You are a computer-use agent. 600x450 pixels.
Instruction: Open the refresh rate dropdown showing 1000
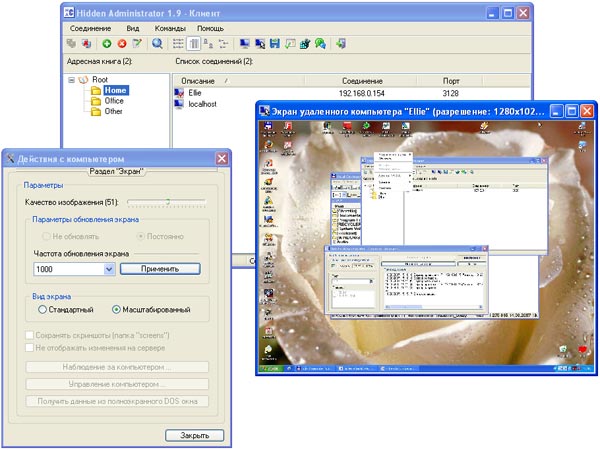[x=109, y=269]
